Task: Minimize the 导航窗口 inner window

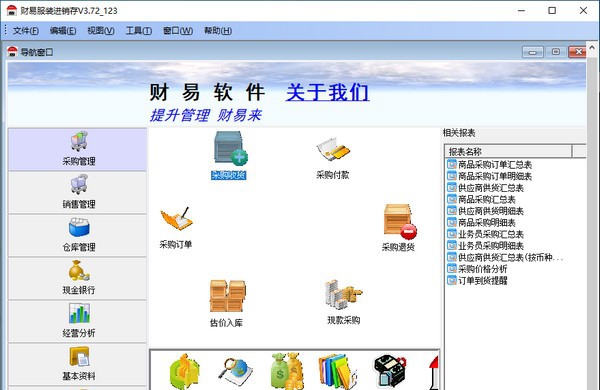Action: pos(533,52)
